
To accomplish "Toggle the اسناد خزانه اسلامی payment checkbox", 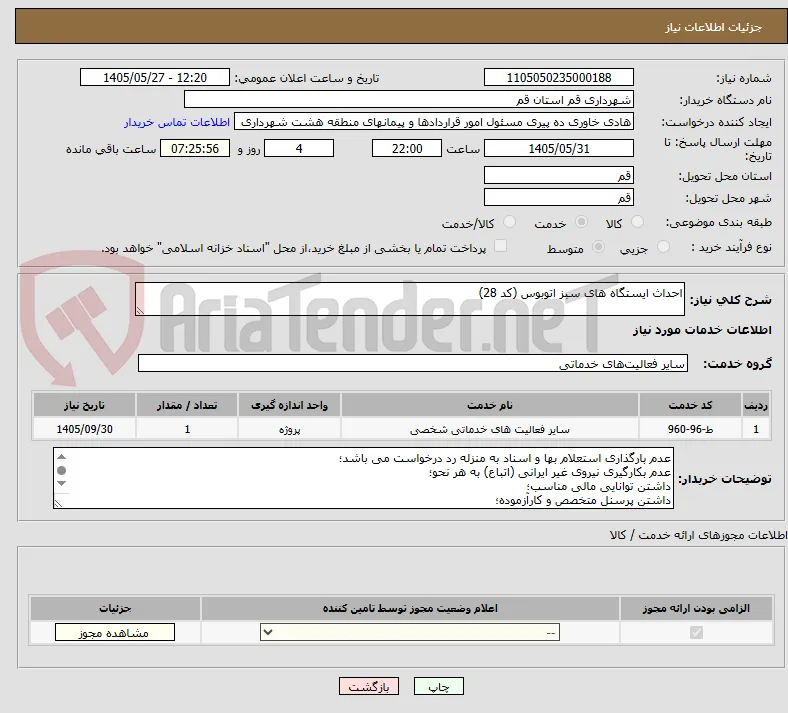I will 501,246.
